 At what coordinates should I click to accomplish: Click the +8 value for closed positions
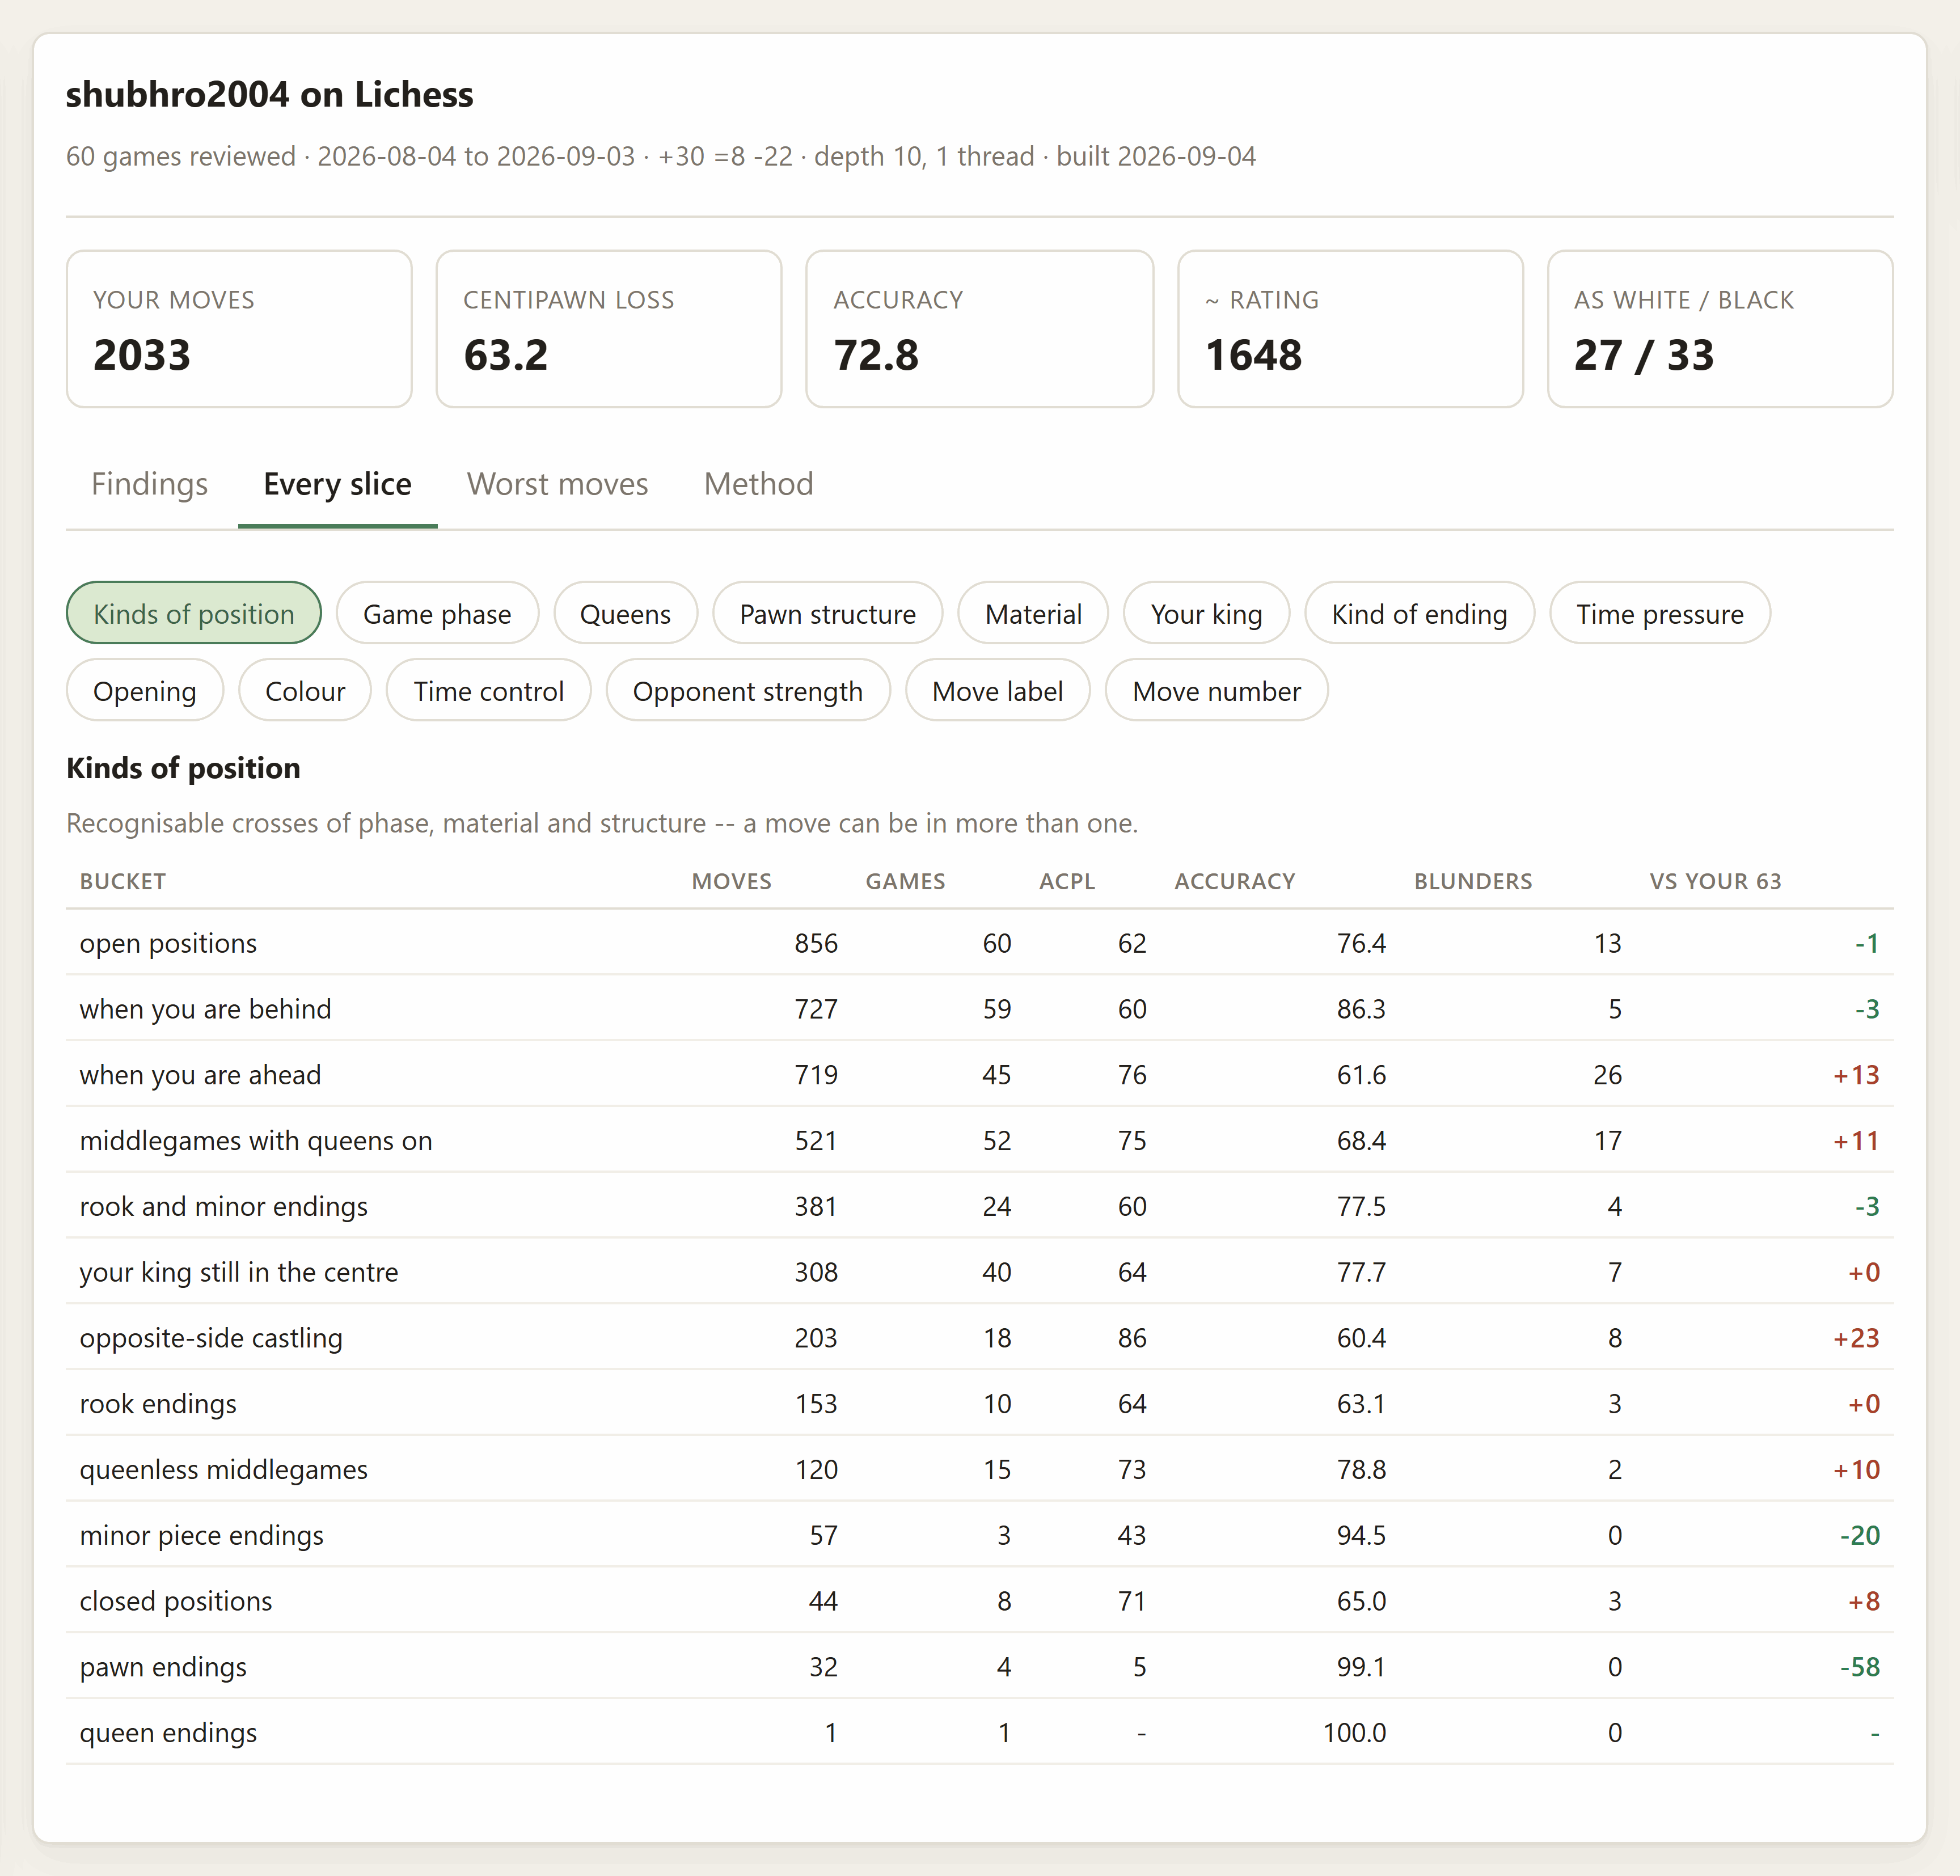point(1863,1601)
